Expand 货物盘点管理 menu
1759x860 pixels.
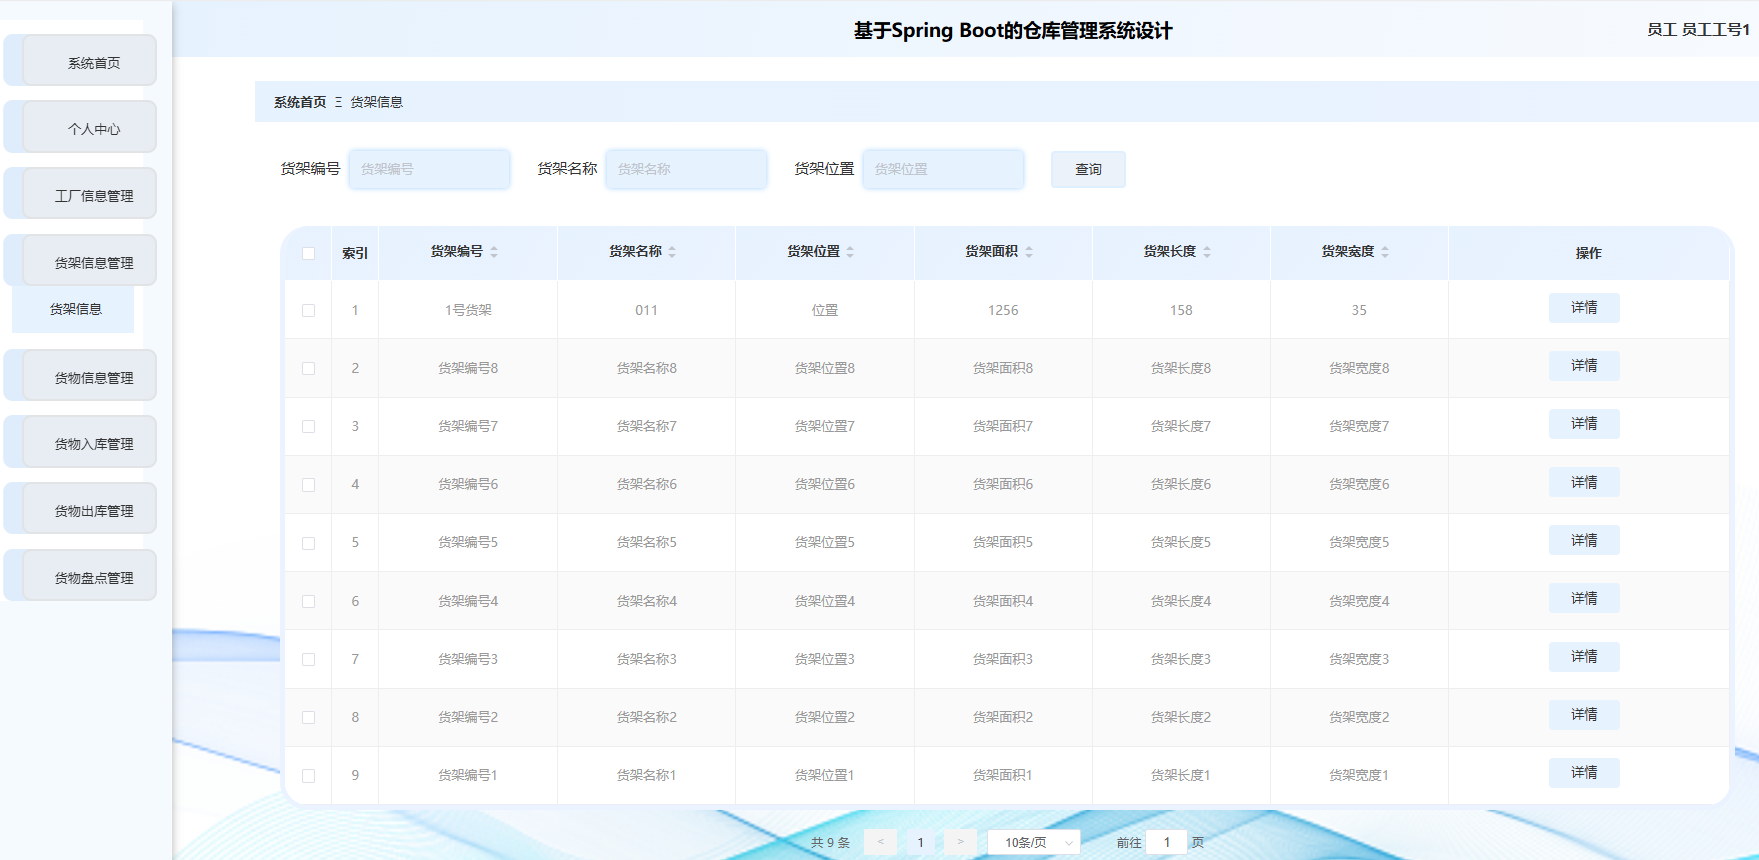click(x=90, y=576)
